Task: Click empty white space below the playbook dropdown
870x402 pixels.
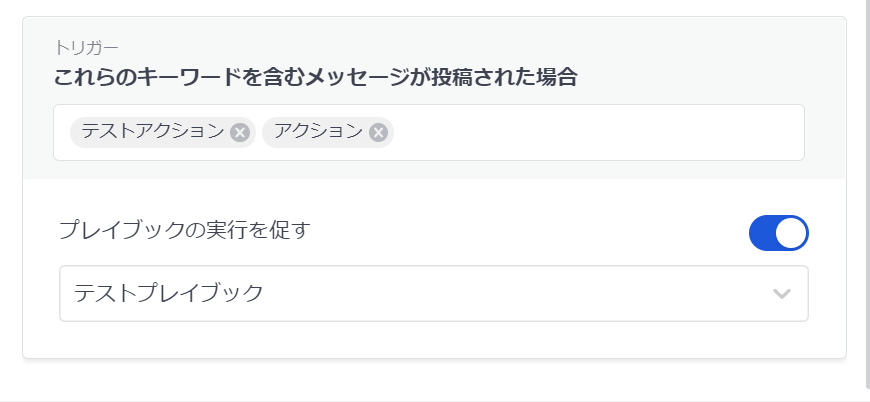Action: coord(433,339)
